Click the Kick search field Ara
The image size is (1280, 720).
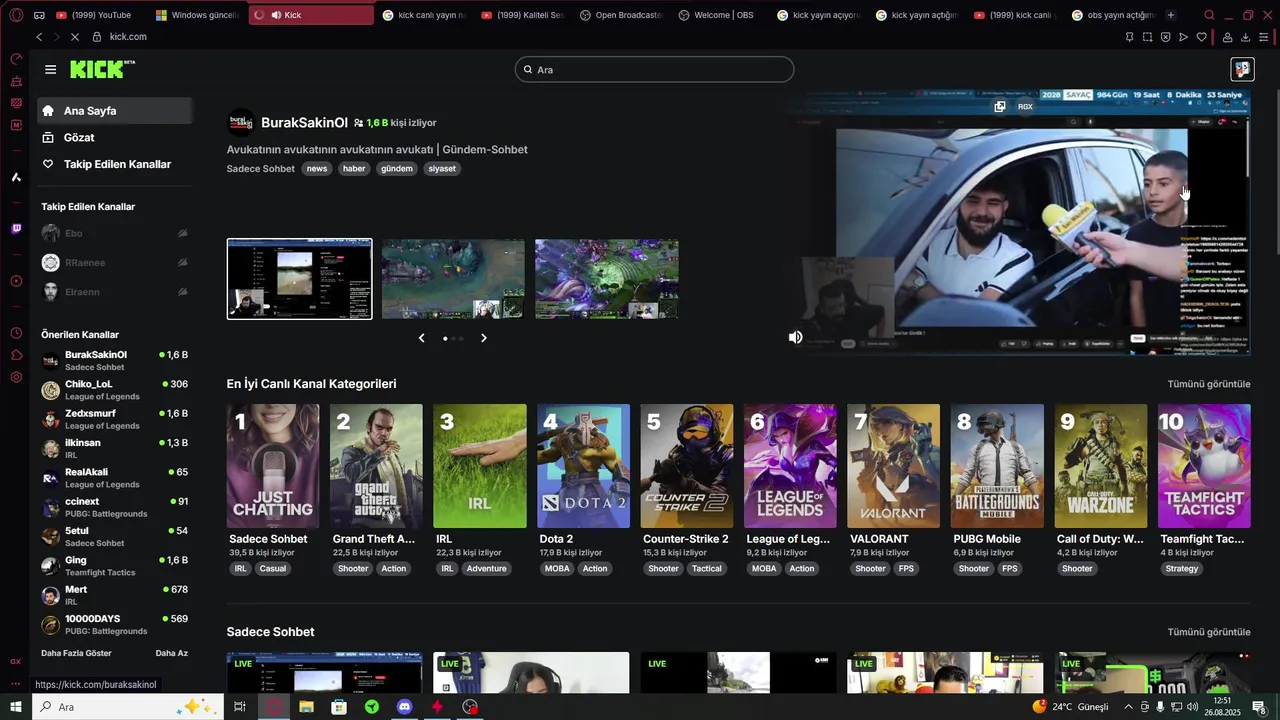pos(655,69)
